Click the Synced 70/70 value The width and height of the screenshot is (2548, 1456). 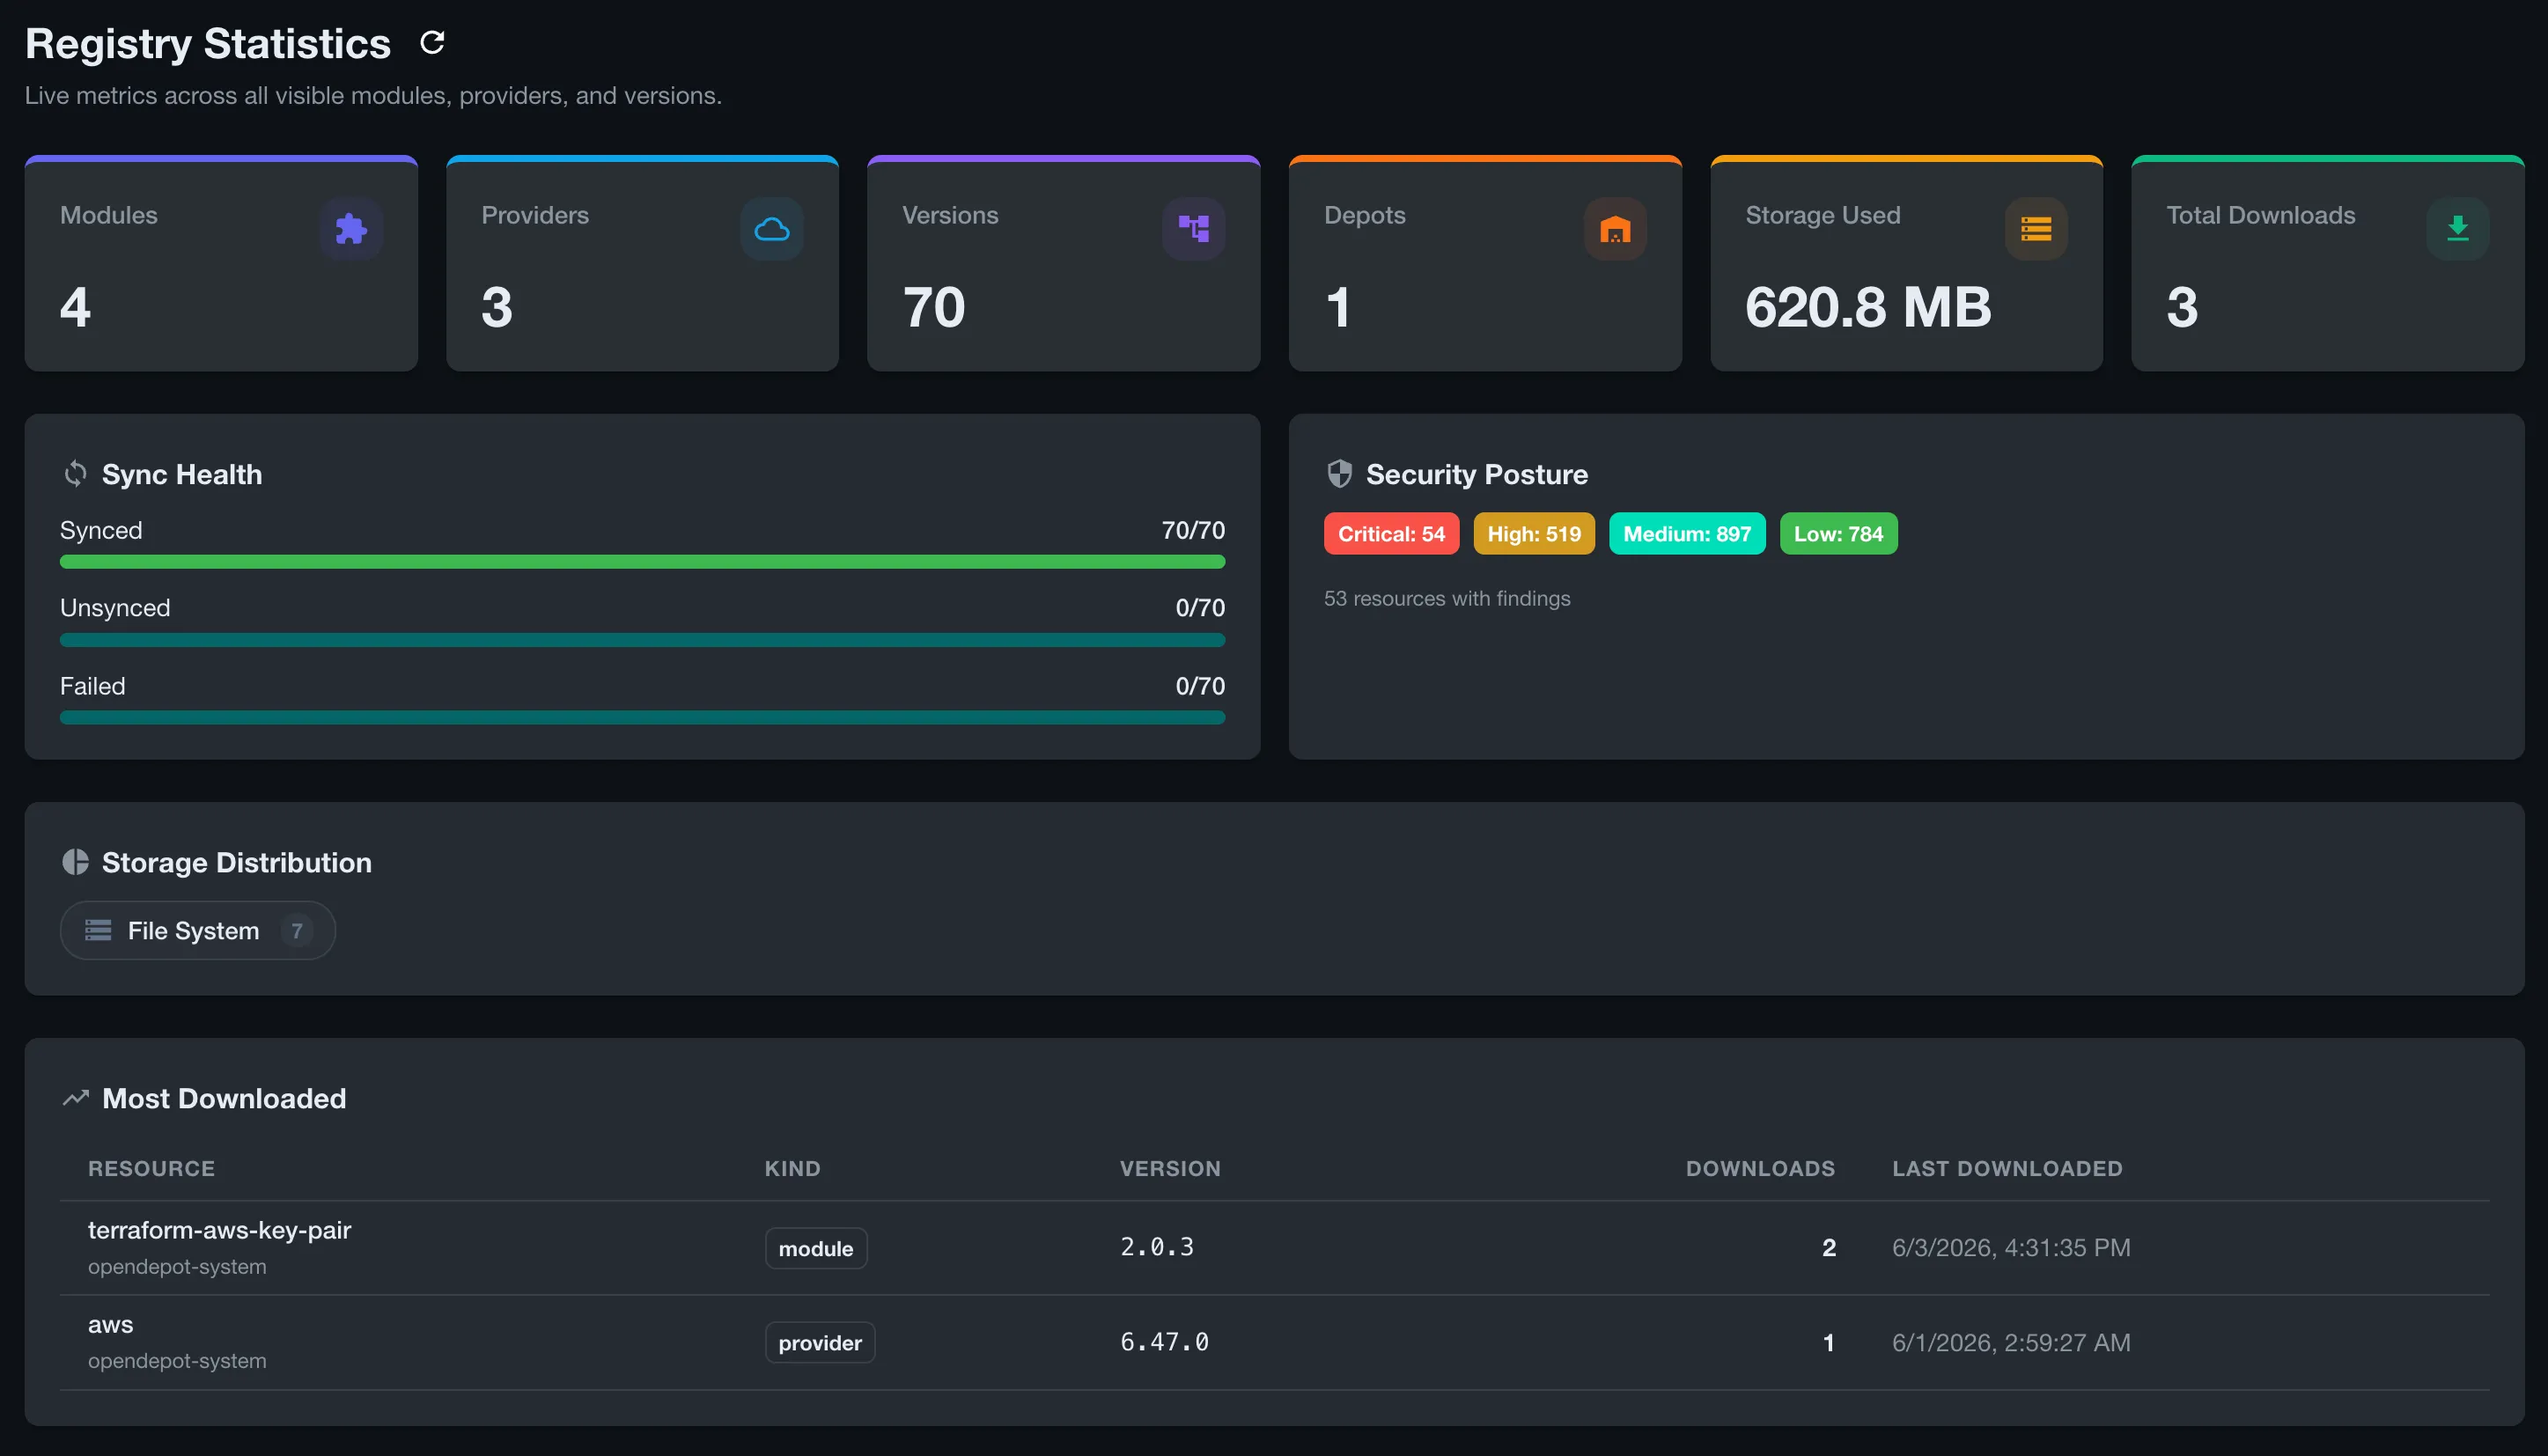(1193, 530)
